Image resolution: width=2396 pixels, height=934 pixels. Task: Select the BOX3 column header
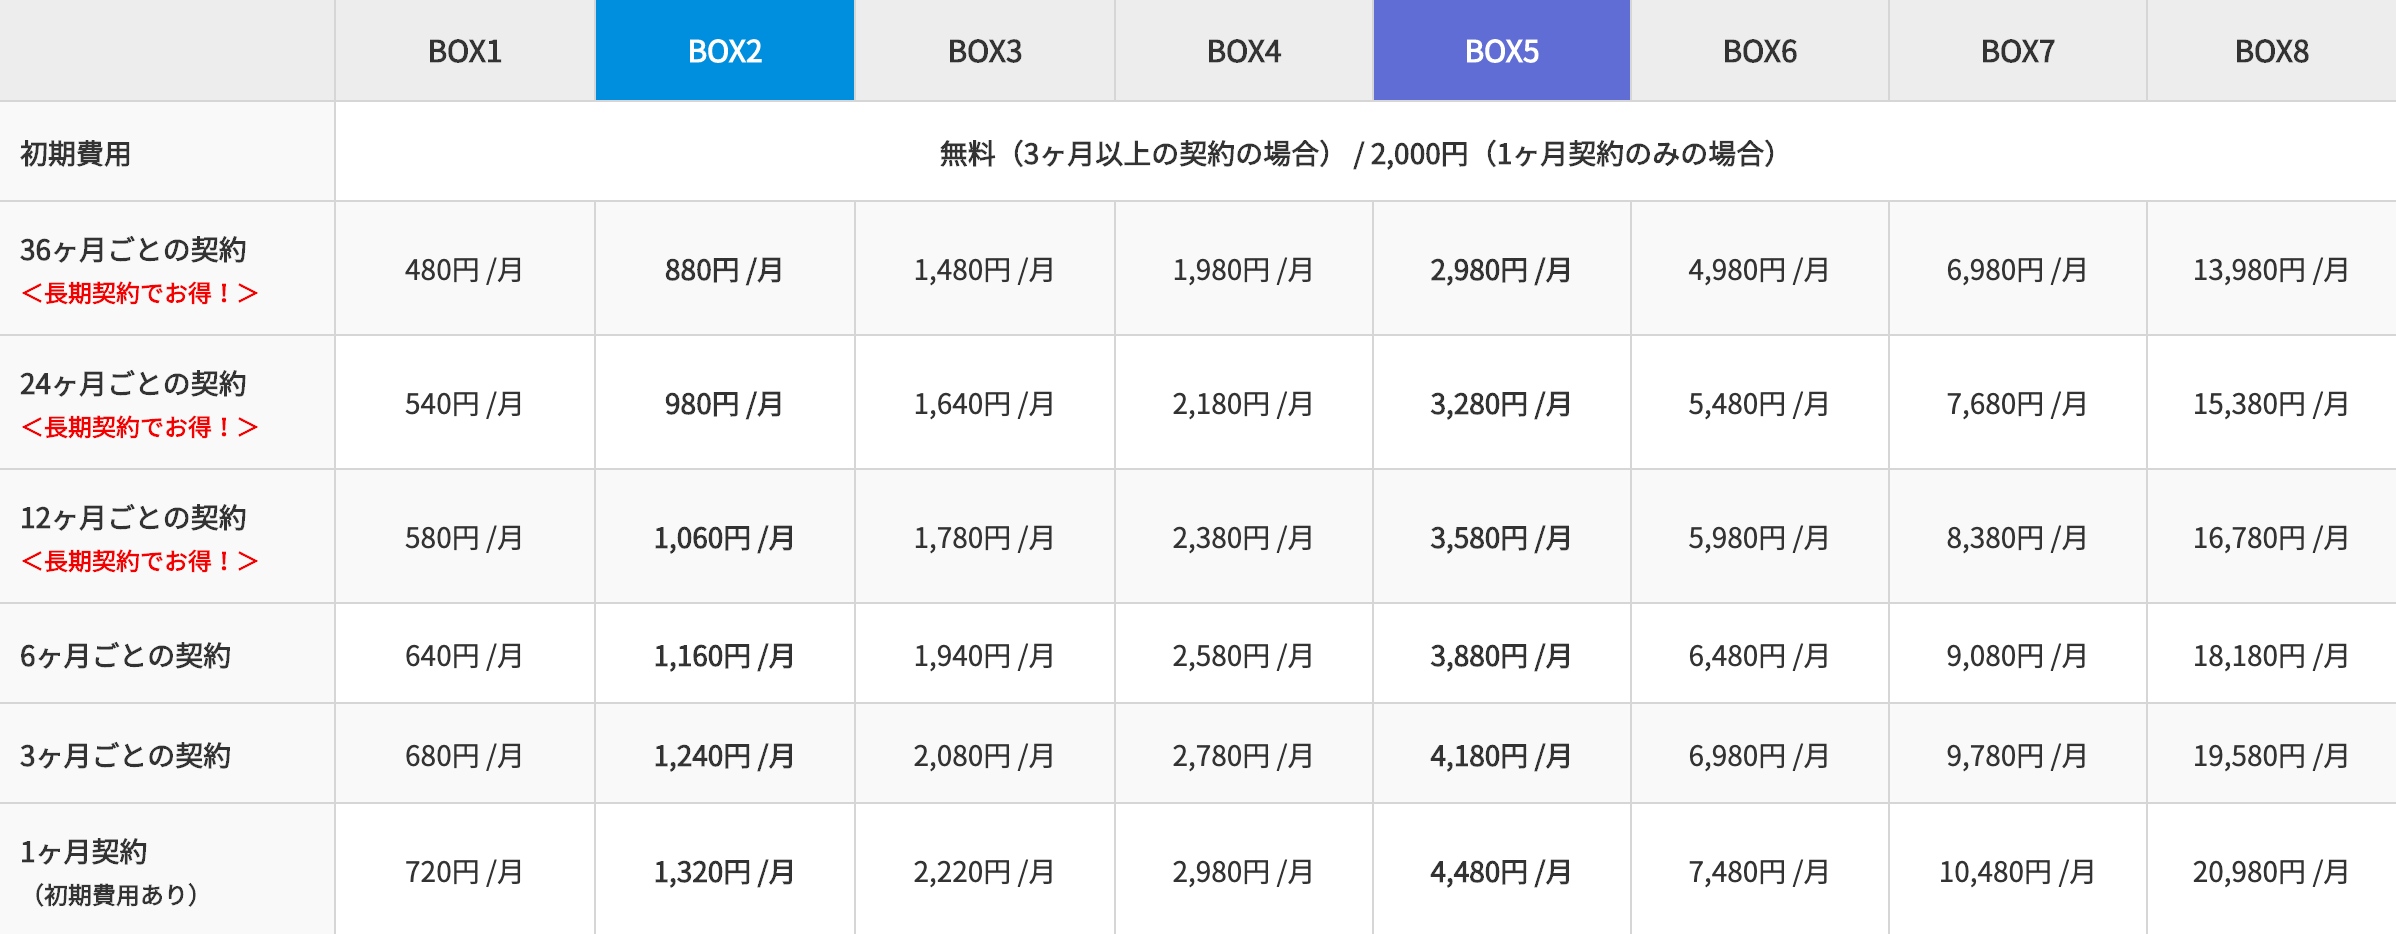[x=985, y=51]
